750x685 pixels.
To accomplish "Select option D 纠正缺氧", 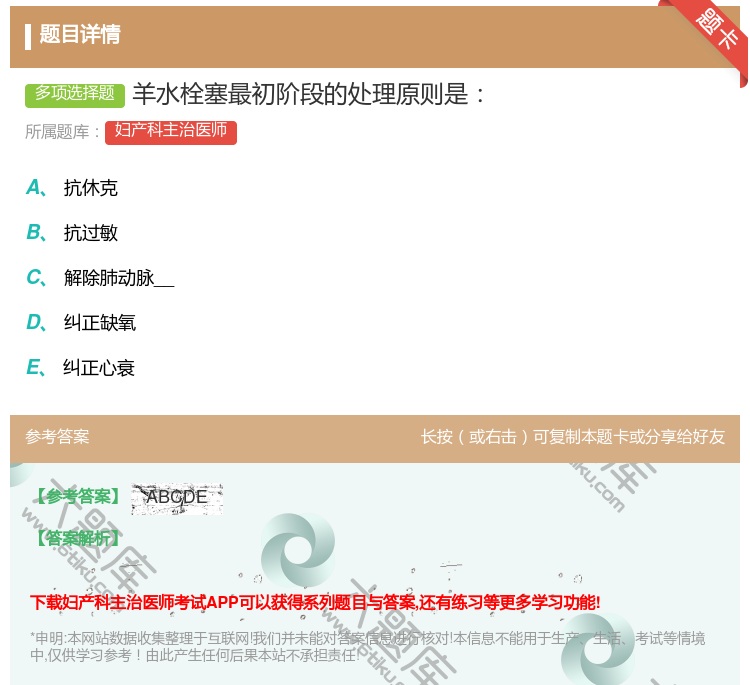I will click(x=81, y=322).
